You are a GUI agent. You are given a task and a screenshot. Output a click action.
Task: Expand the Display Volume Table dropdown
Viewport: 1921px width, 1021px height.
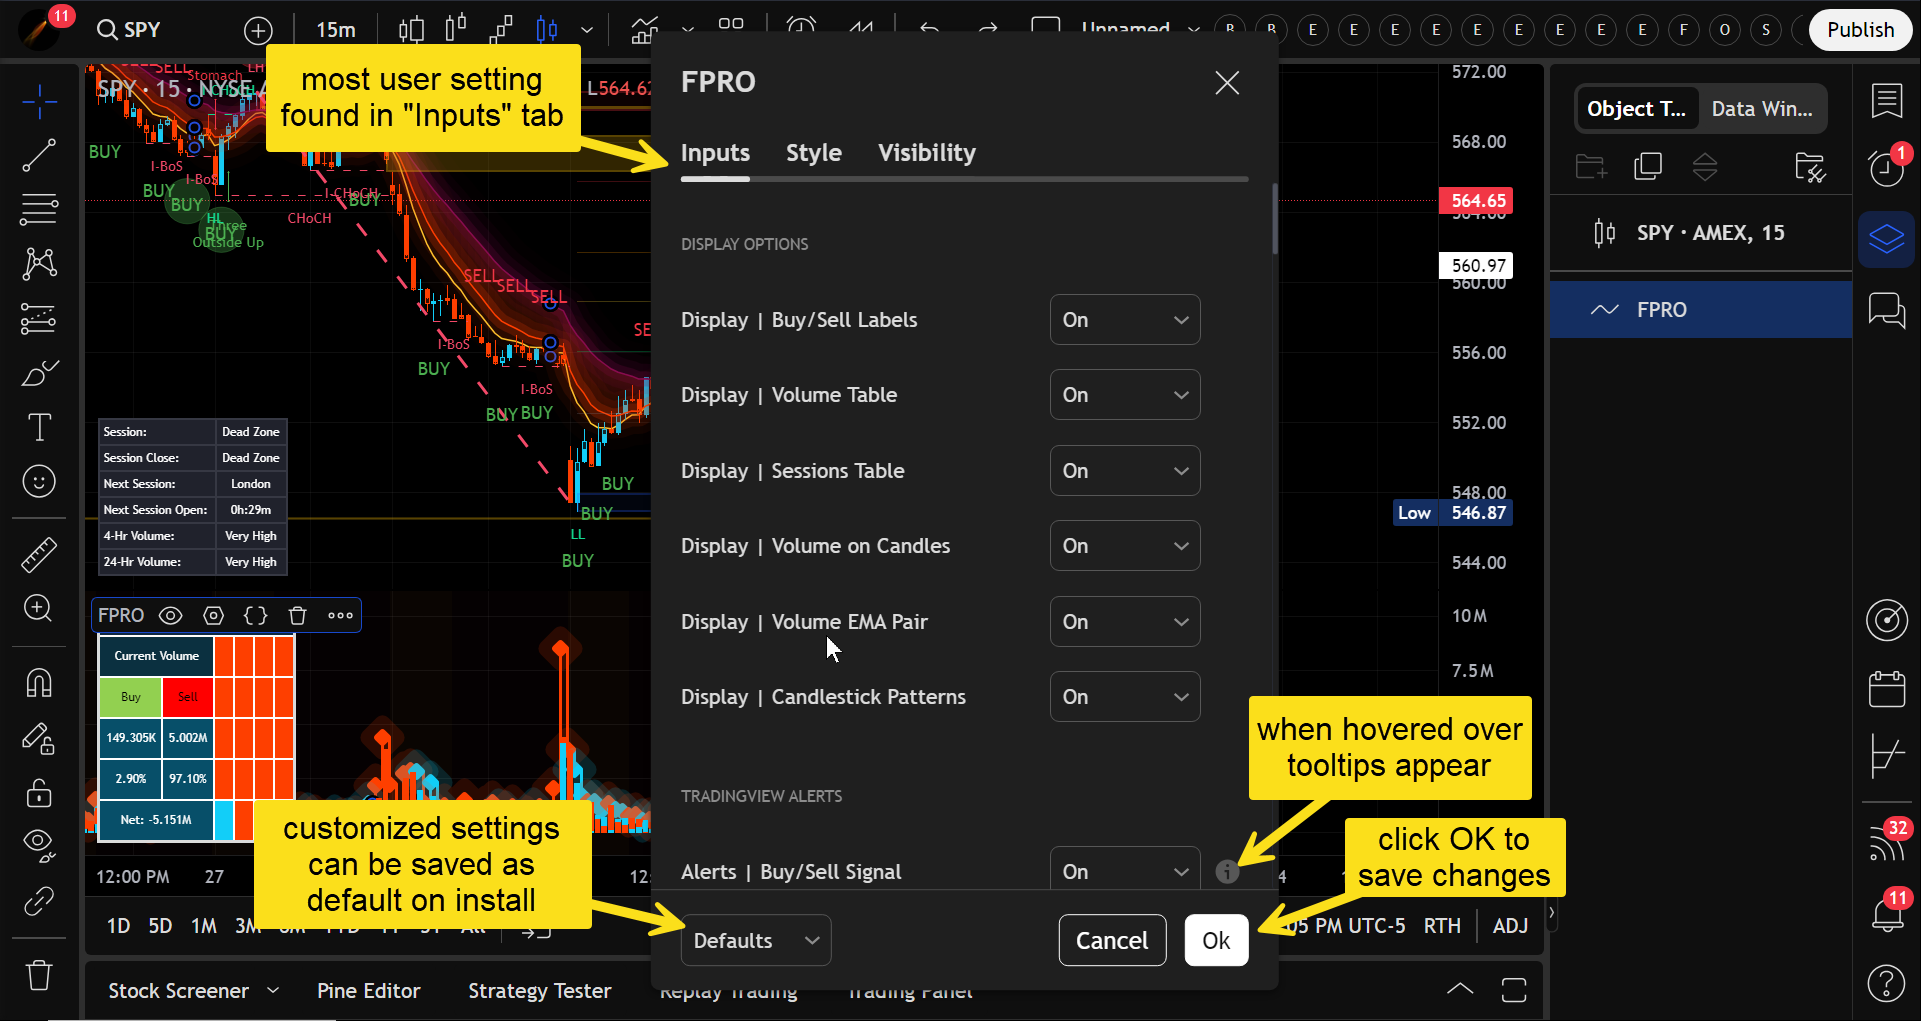(x=1124, y=395)
